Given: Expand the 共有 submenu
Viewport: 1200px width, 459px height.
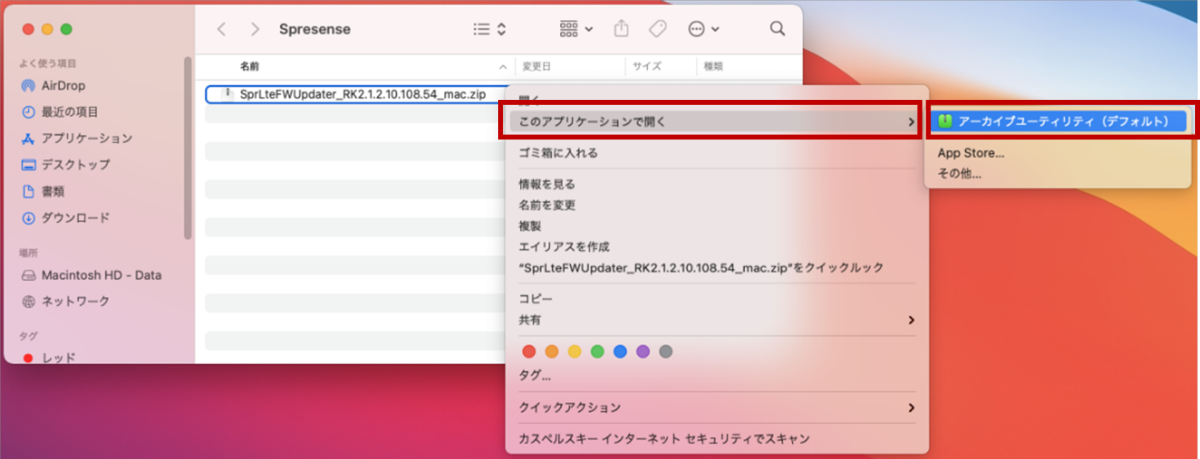Looking at the screenshot, I should [715, 320].
